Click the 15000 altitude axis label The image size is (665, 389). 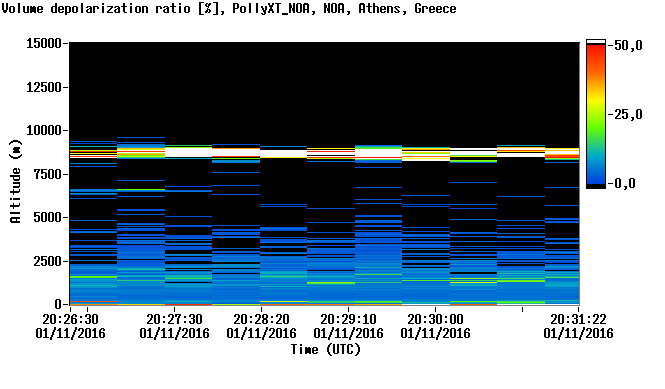(44, 43)
